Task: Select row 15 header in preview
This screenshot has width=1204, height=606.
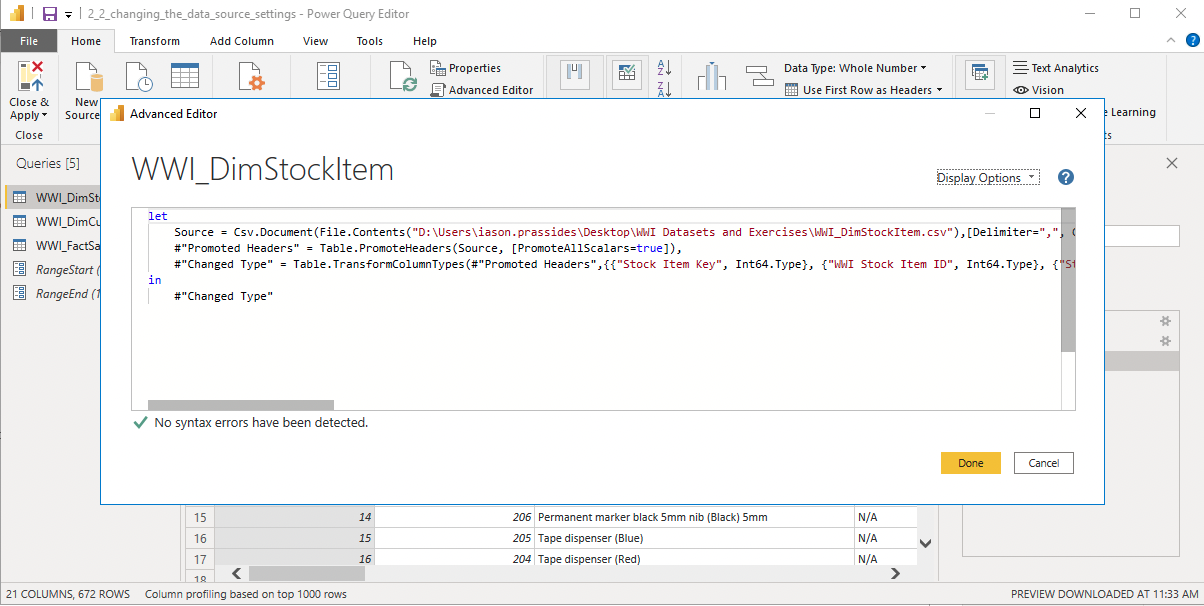Action: (200, 517)
